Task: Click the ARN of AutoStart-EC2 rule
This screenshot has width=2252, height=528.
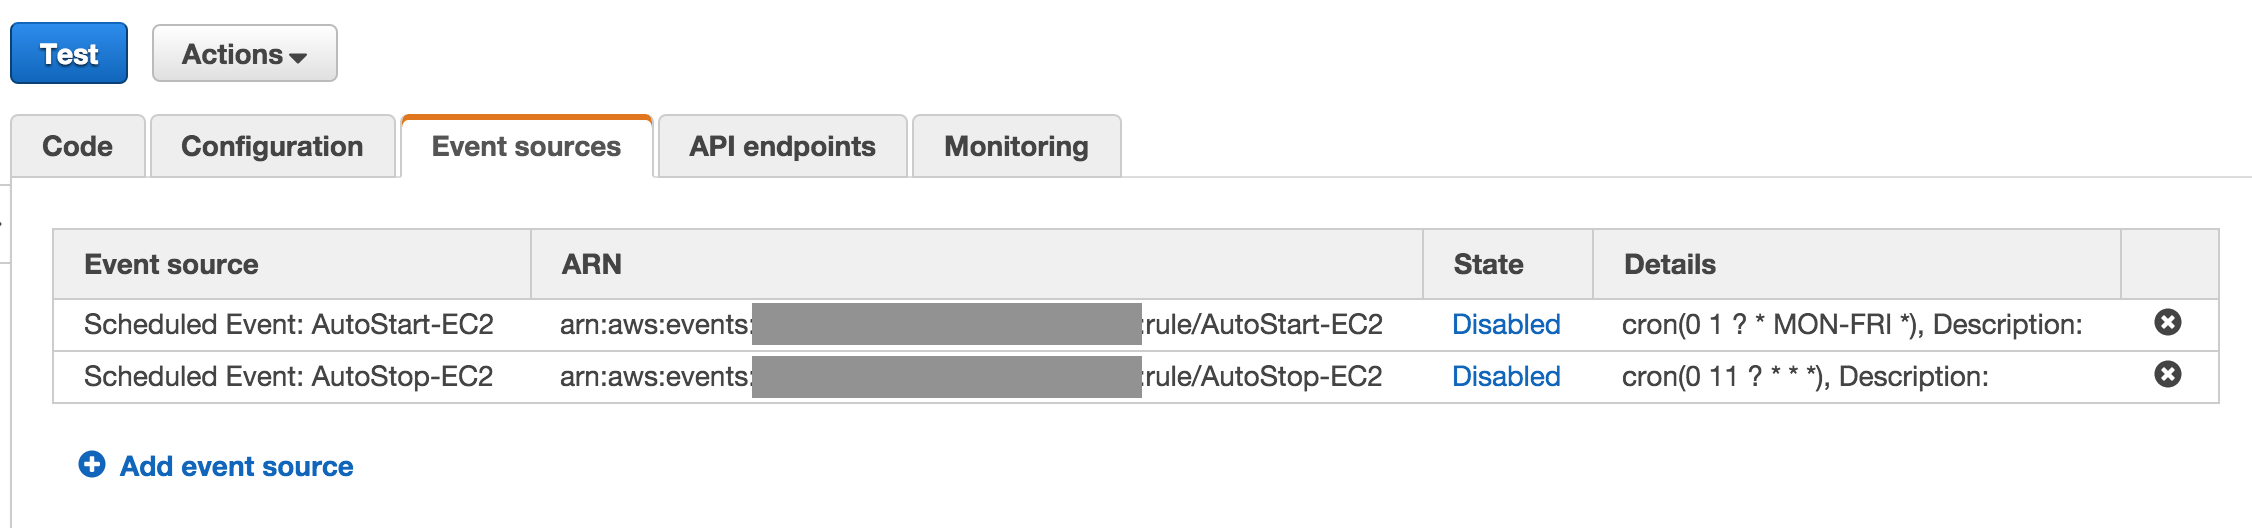Action: click(x=971, y=324)
